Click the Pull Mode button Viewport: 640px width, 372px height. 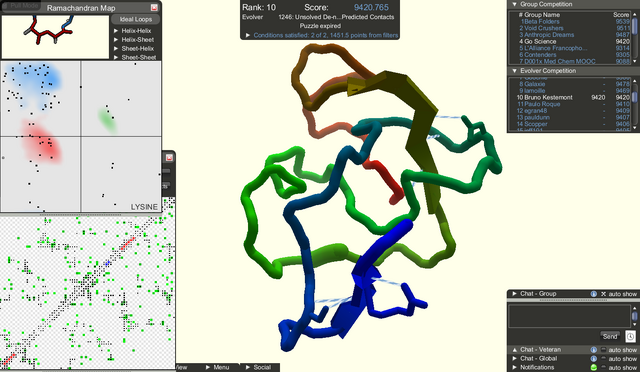tap(20, 5)
